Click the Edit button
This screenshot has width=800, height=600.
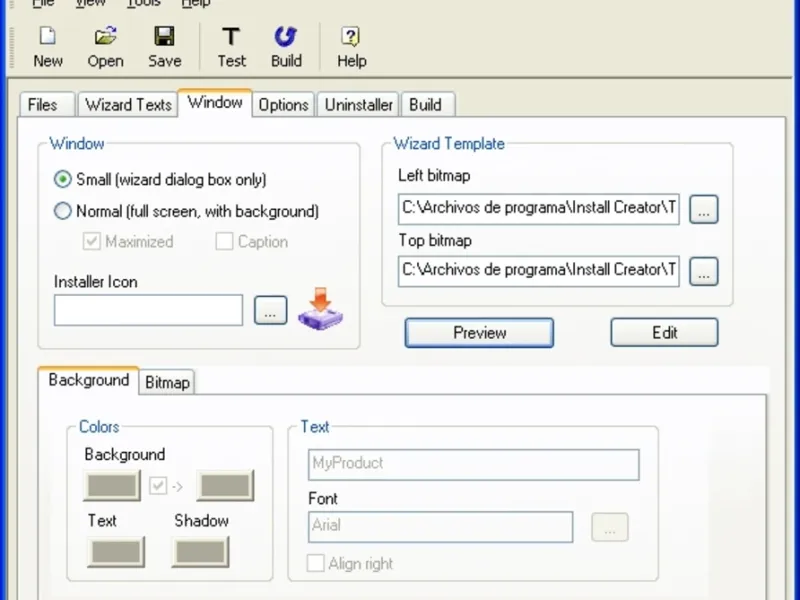pyautogui.click(x=664, y=333)
